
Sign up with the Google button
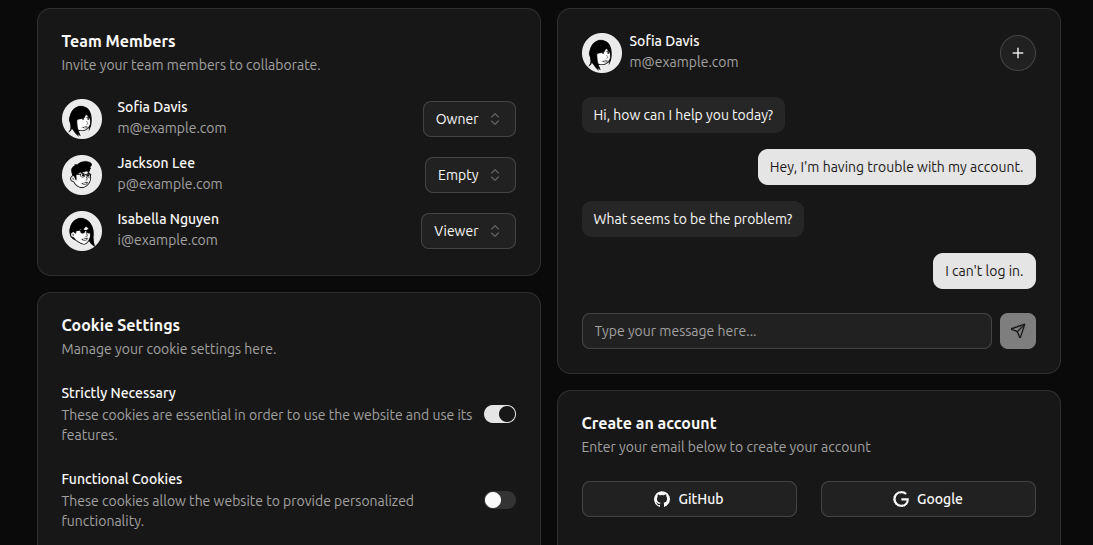pyautogui.click(x=928, y=499)
